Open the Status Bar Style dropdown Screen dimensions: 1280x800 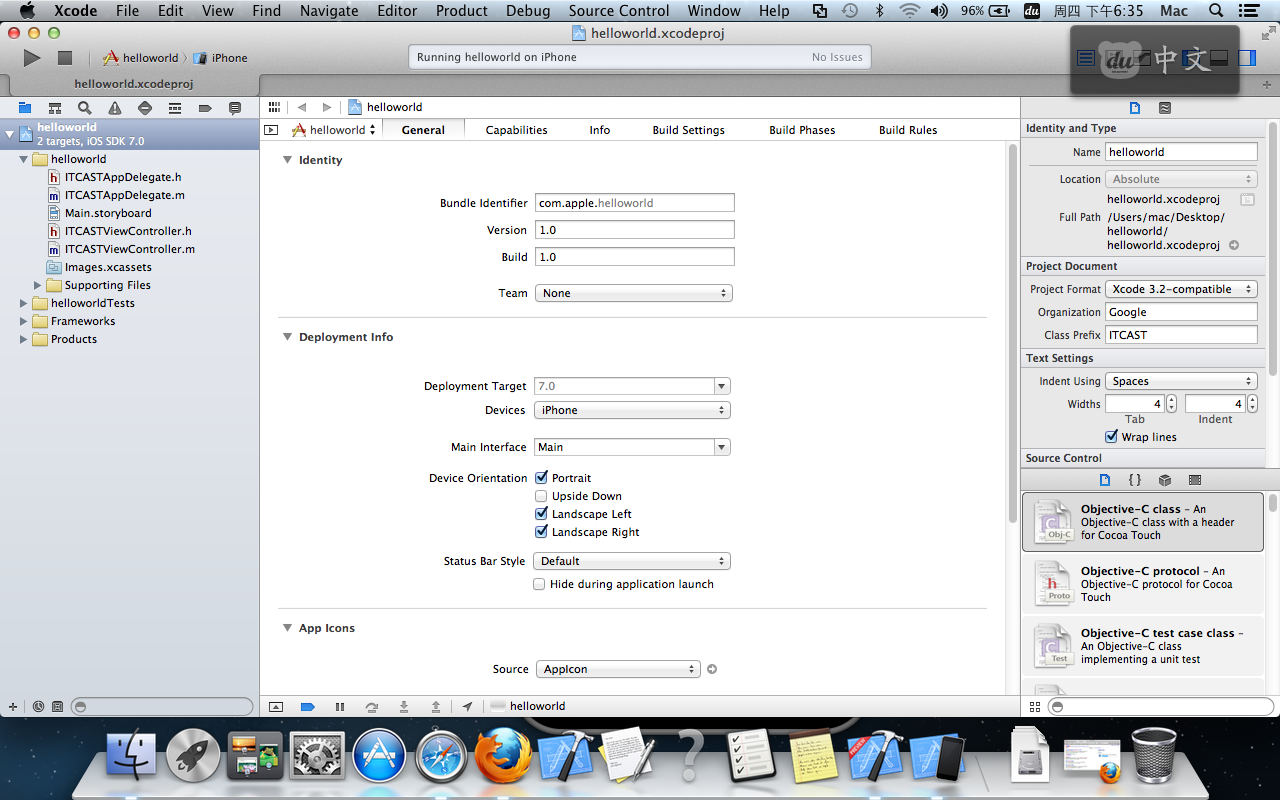tap(632, 561)
